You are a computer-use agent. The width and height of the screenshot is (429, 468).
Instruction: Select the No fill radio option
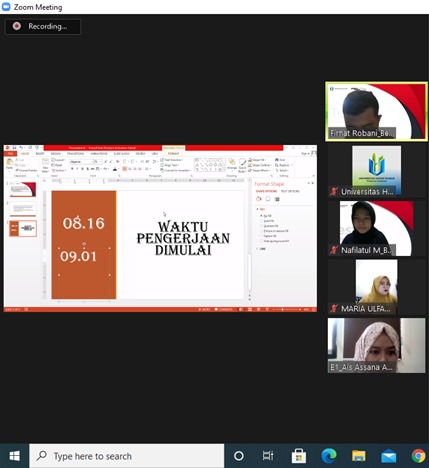262,216
